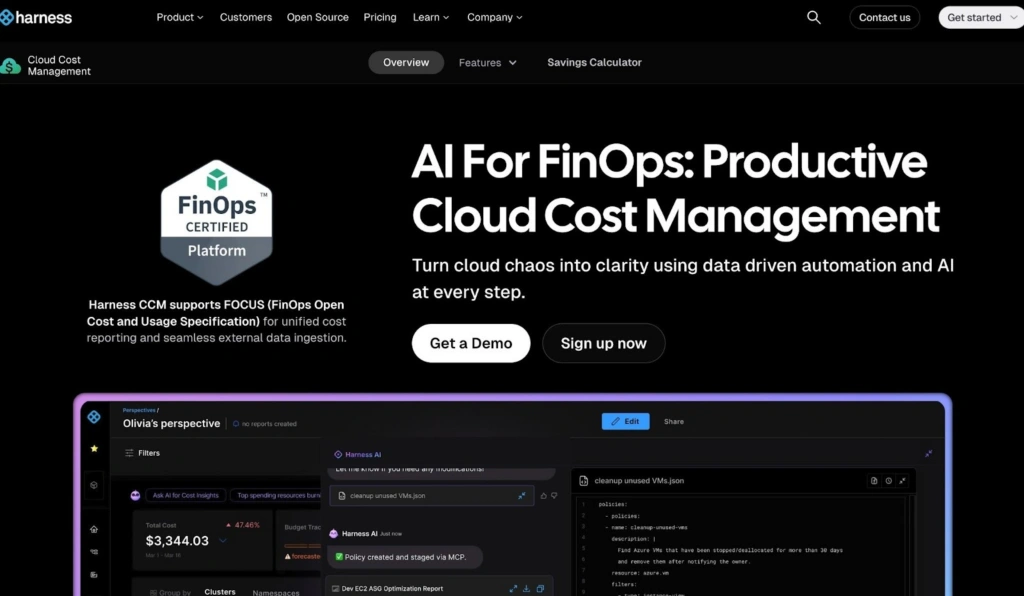Screen dimensions: 1024x596
Task: Open the Learn dropdown menu
Action: (x=431, y=17)
